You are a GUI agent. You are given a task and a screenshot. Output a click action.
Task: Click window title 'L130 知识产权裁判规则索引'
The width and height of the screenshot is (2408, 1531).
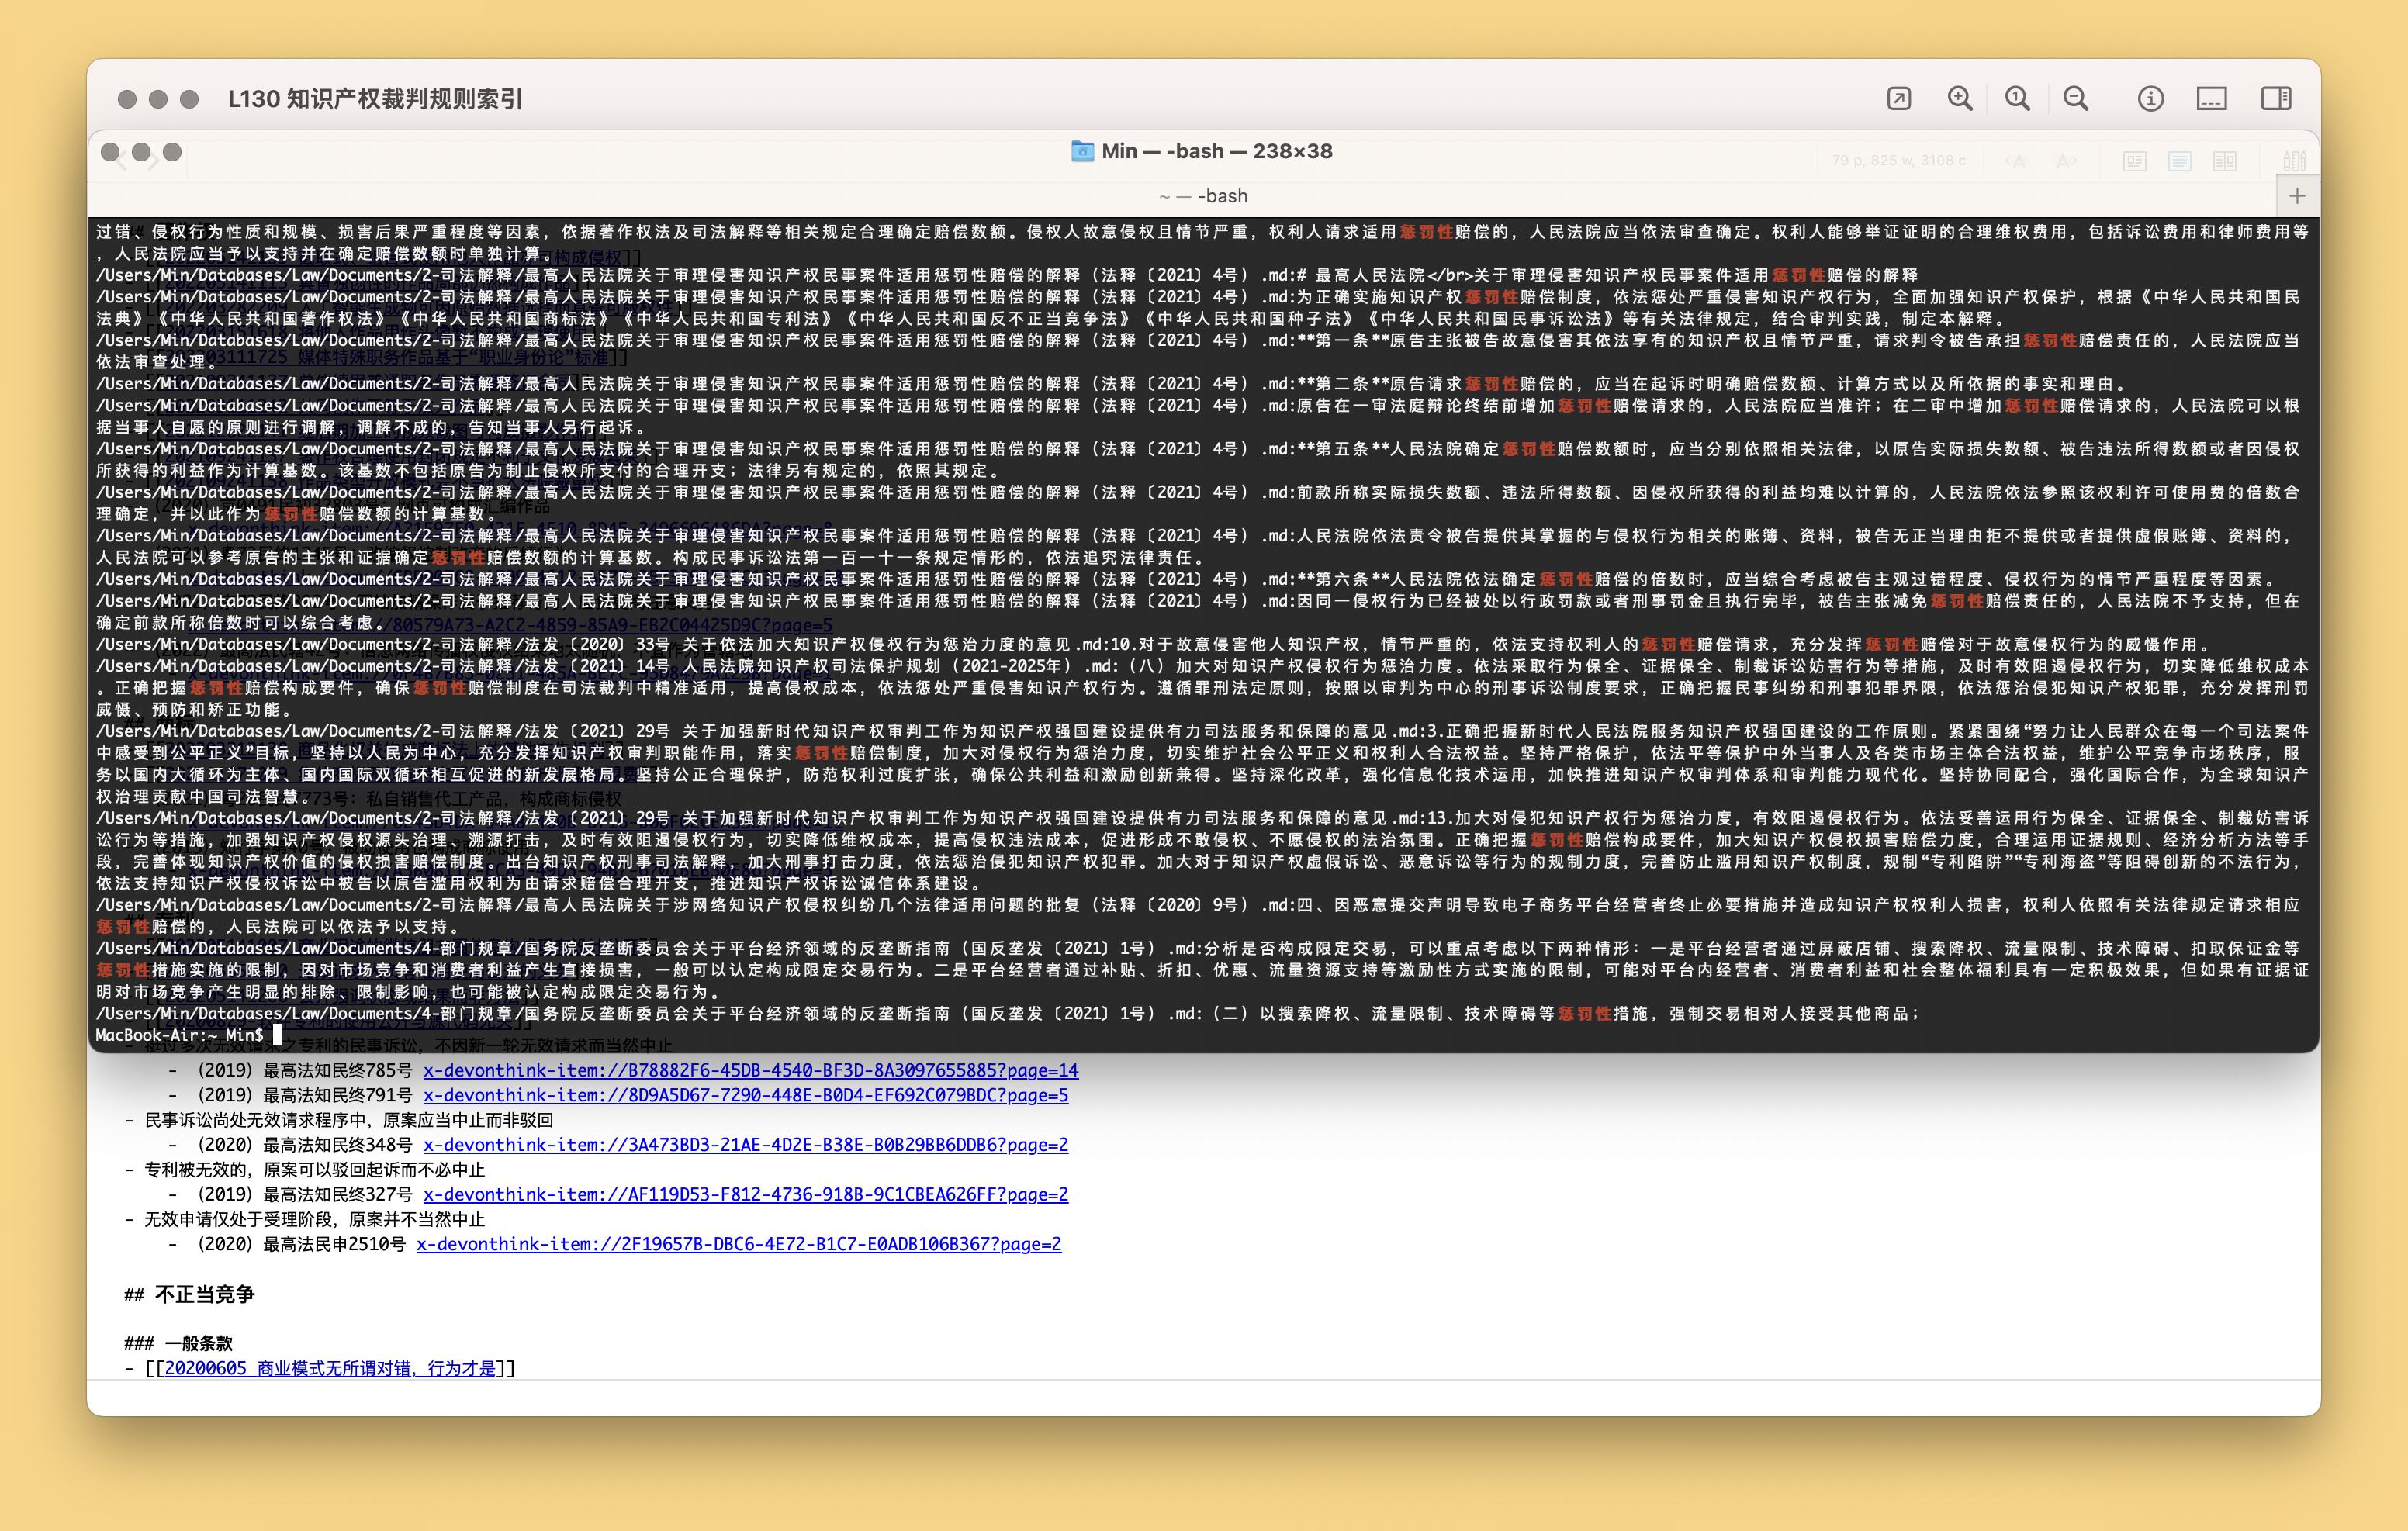pos(375,99)
